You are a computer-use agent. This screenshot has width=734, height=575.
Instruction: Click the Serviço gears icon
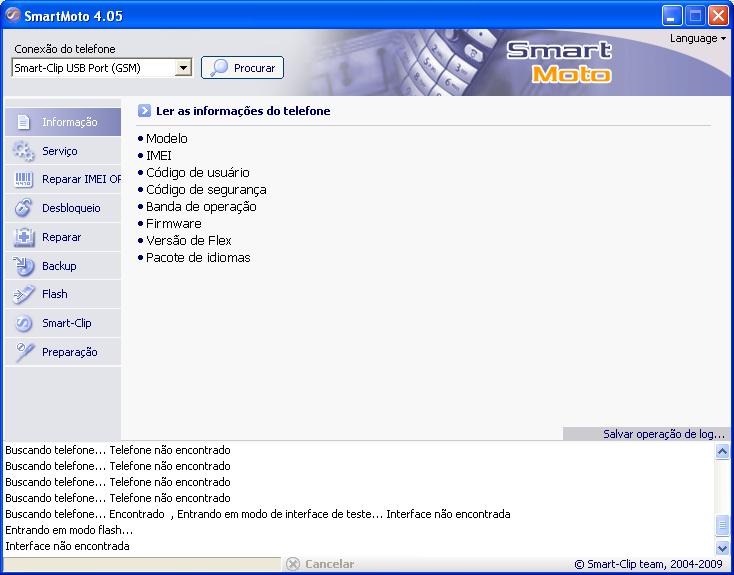[x=23, y=151]
